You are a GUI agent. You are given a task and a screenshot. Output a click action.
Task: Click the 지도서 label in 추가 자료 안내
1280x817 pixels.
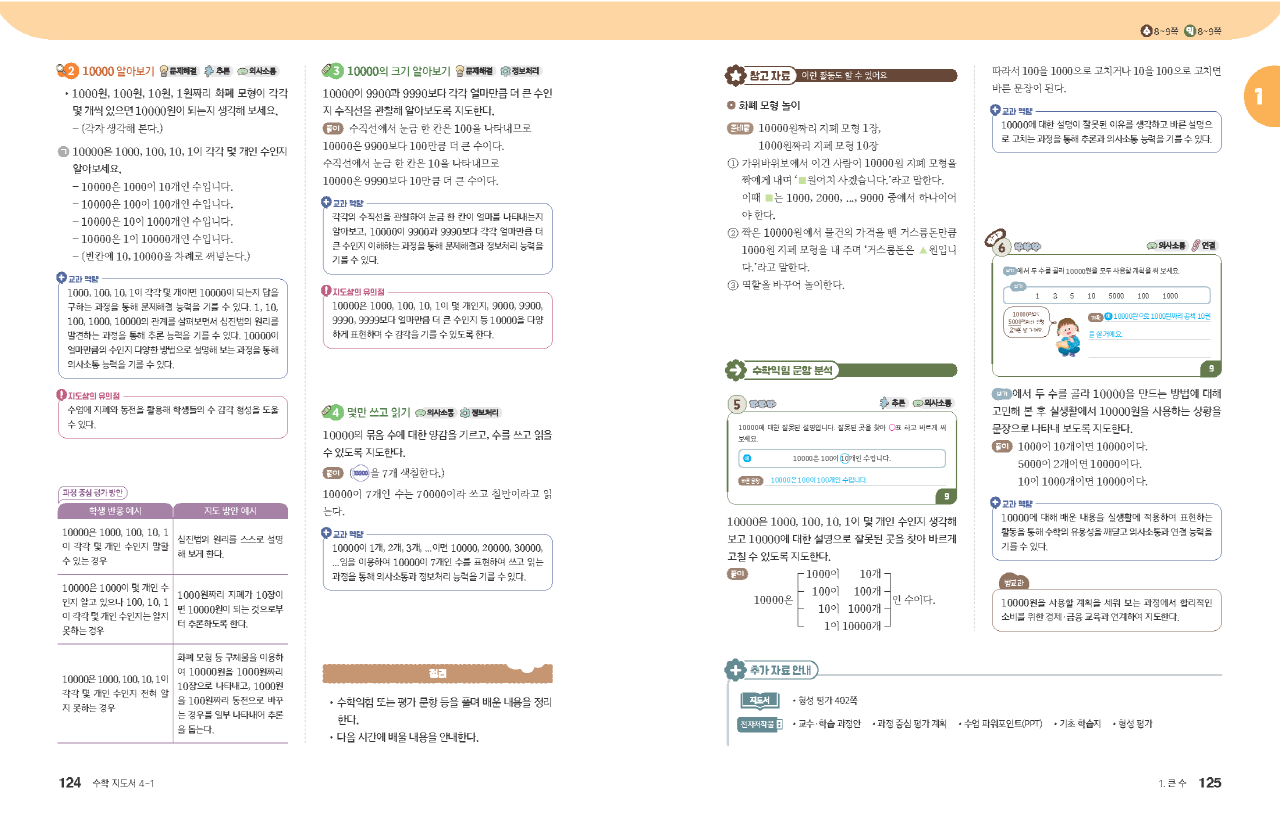[757, 701]
